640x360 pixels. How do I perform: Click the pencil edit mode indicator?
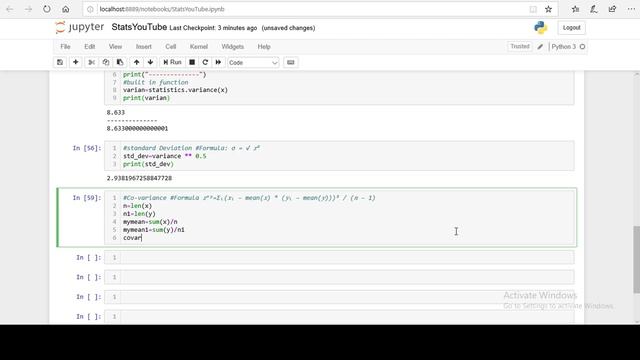click(x=540, y=47)
